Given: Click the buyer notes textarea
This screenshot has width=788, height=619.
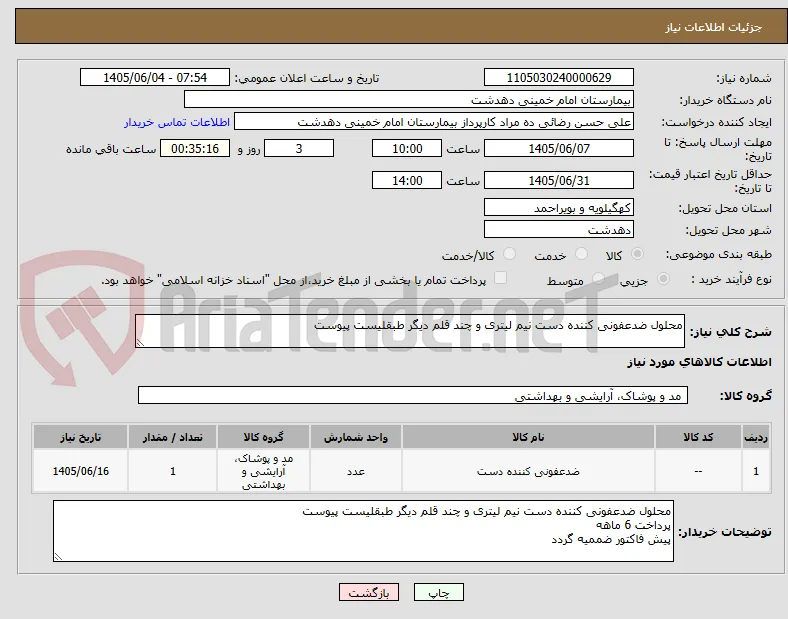Looking at the screenshot, I should click(x=363, y=531).
